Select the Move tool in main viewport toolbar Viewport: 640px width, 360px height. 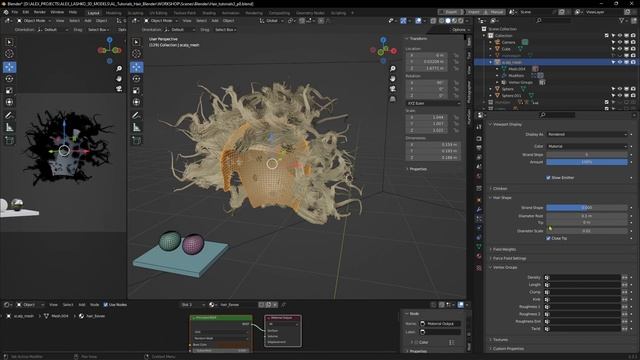[x=136, y=67]
